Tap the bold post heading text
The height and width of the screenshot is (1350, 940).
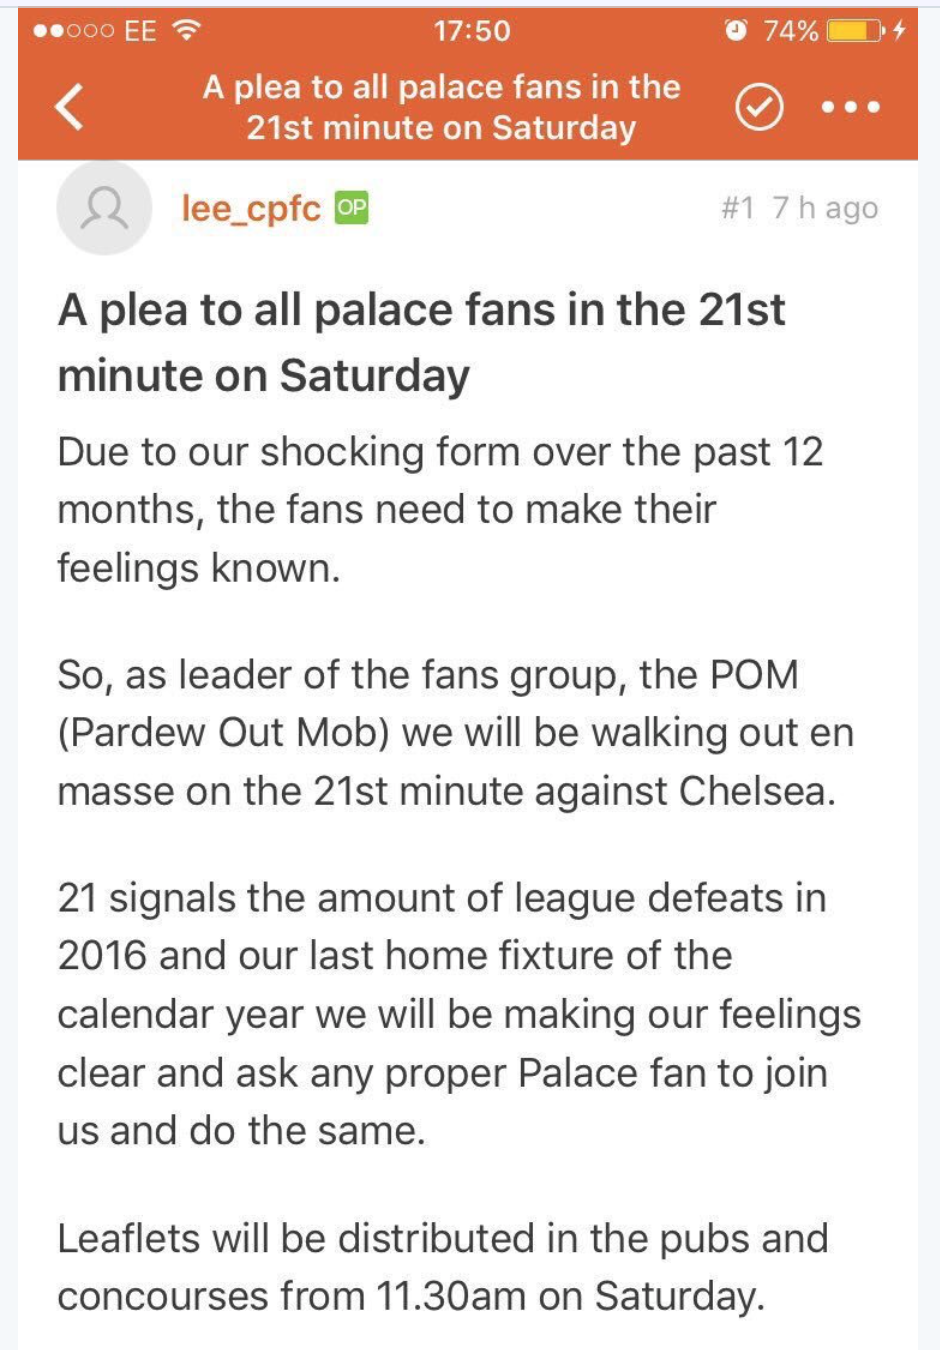(420, 342)
